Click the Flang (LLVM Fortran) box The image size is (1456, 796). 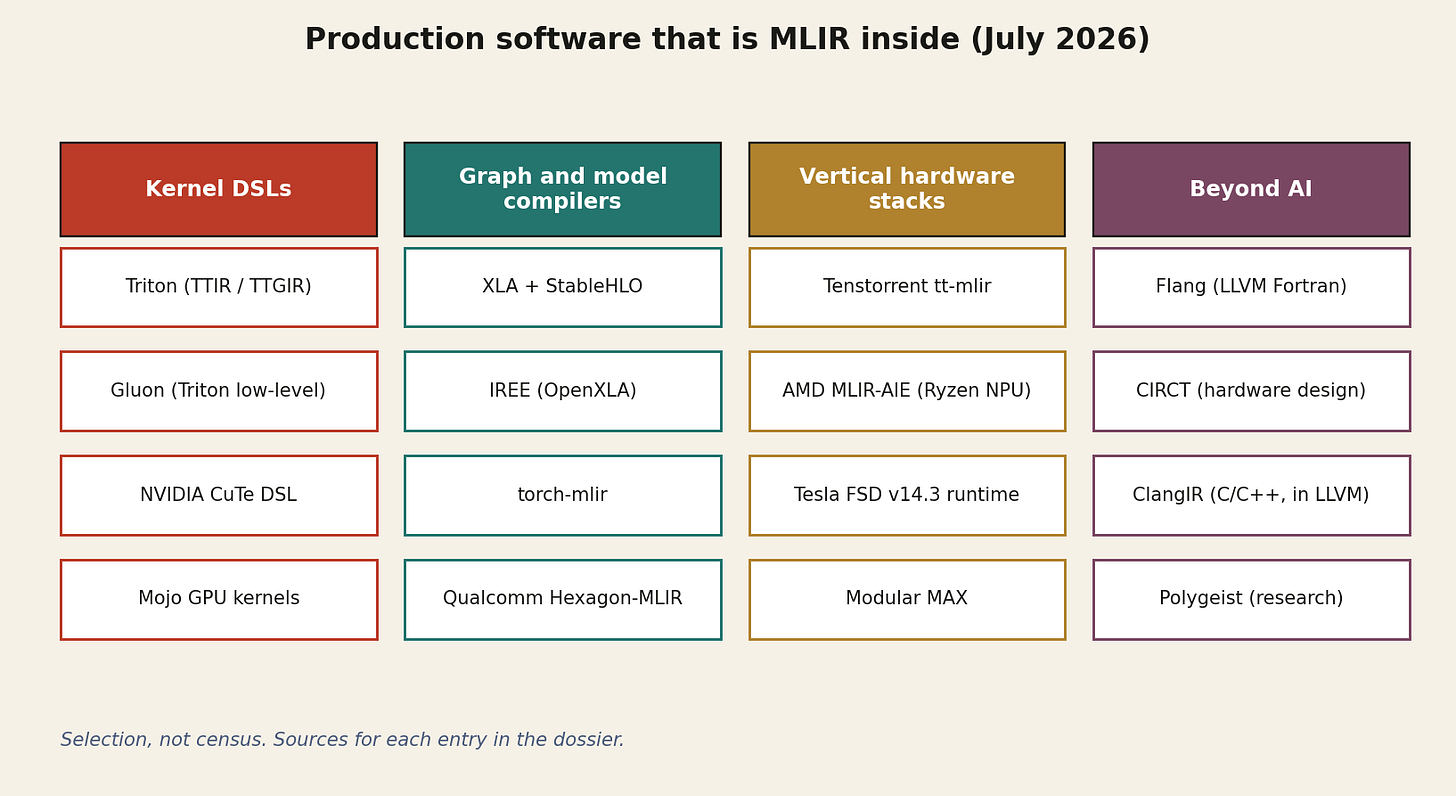[1251, 287]
